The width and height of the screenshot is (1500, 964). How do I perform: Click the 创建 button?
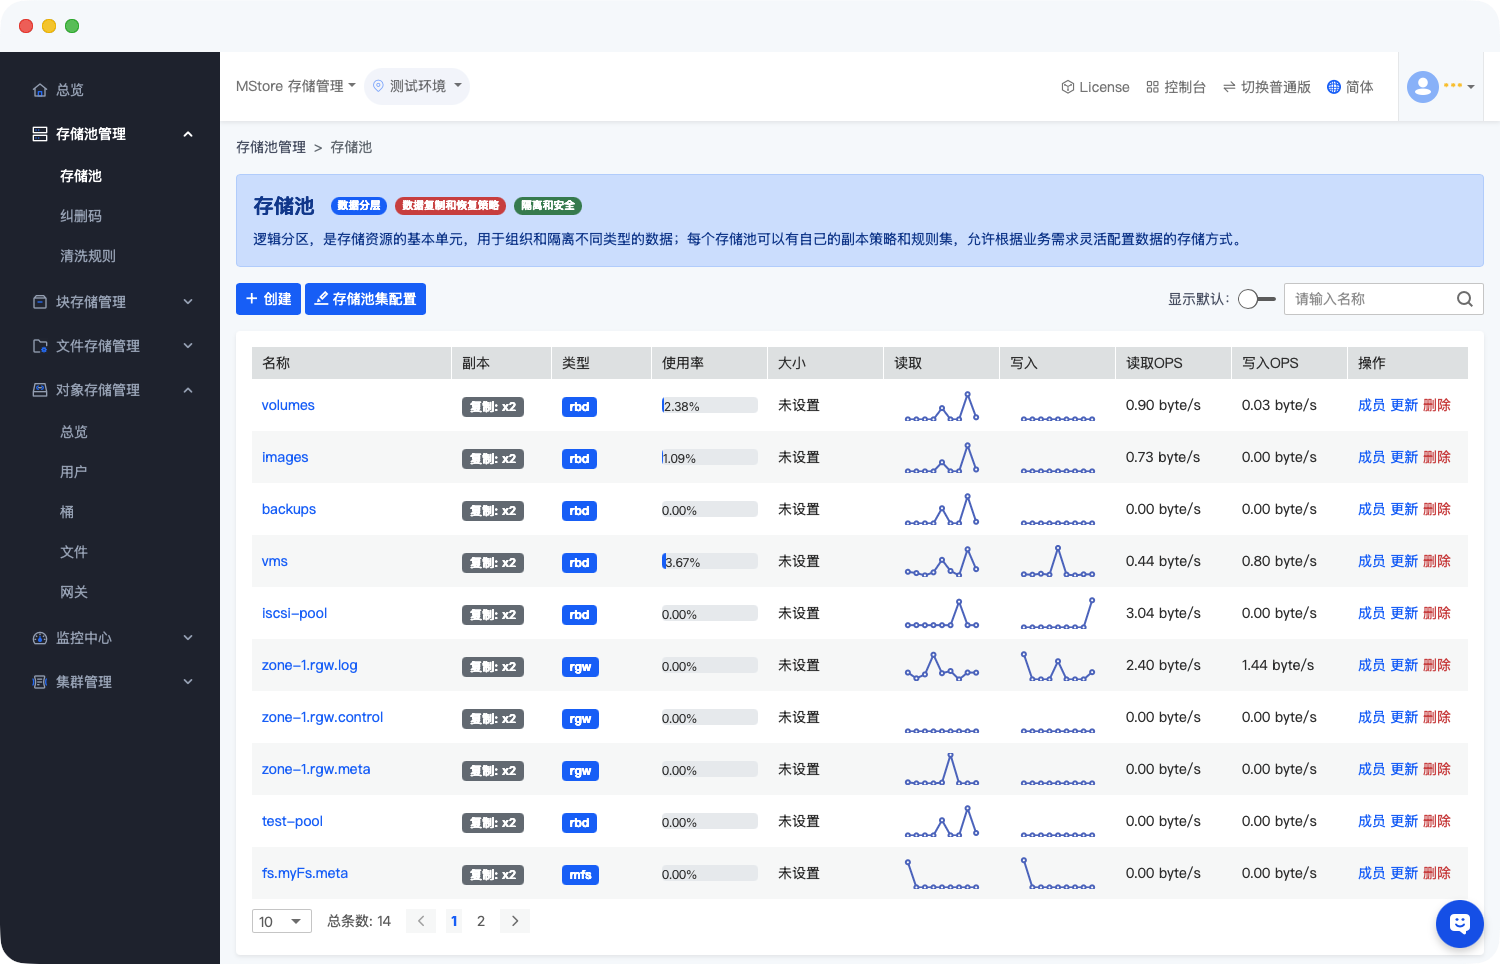pyautogui.click(x=268, y=299)
